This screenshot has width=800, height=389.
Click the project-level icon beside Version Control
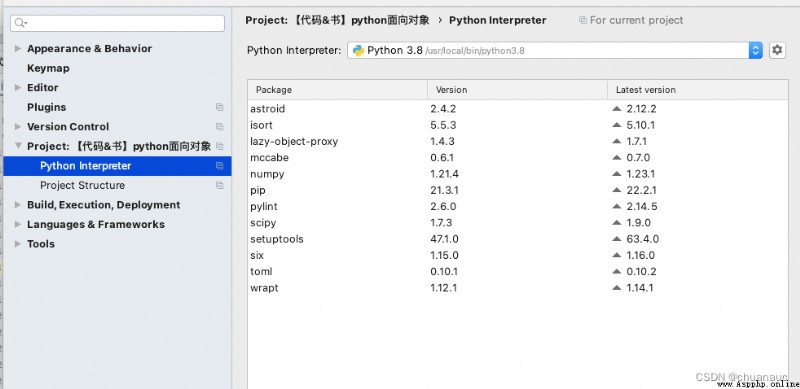[219, 127]
